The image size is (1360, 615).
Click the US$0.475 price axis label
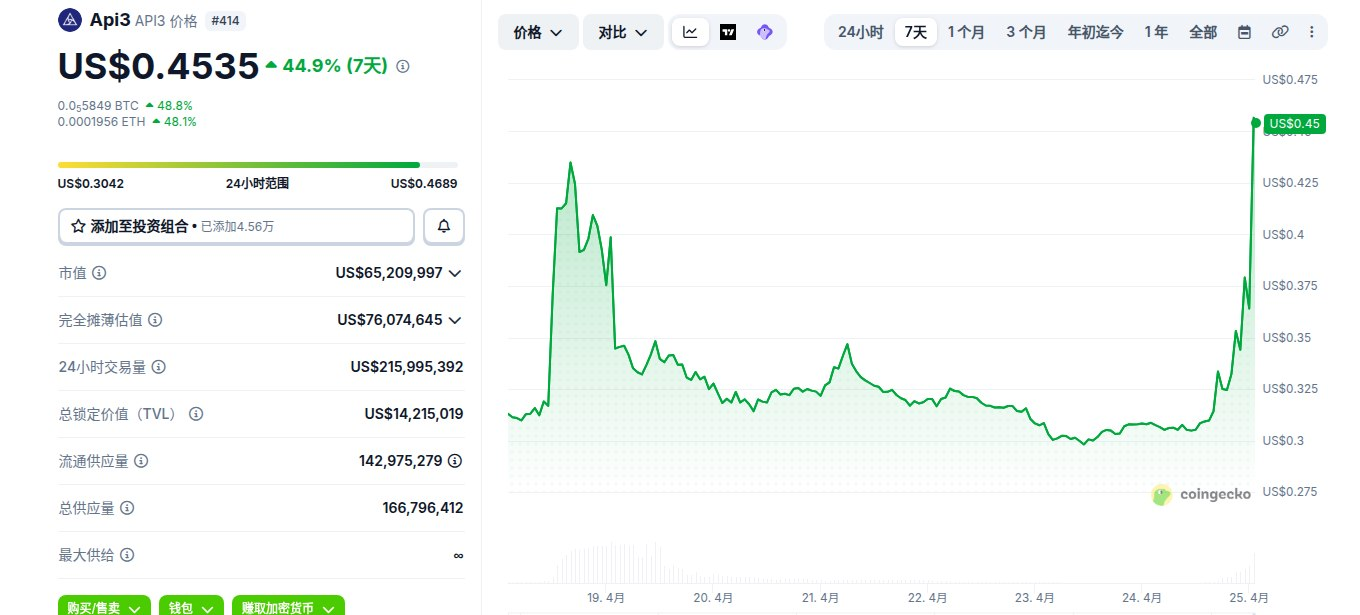(1290, 79)
